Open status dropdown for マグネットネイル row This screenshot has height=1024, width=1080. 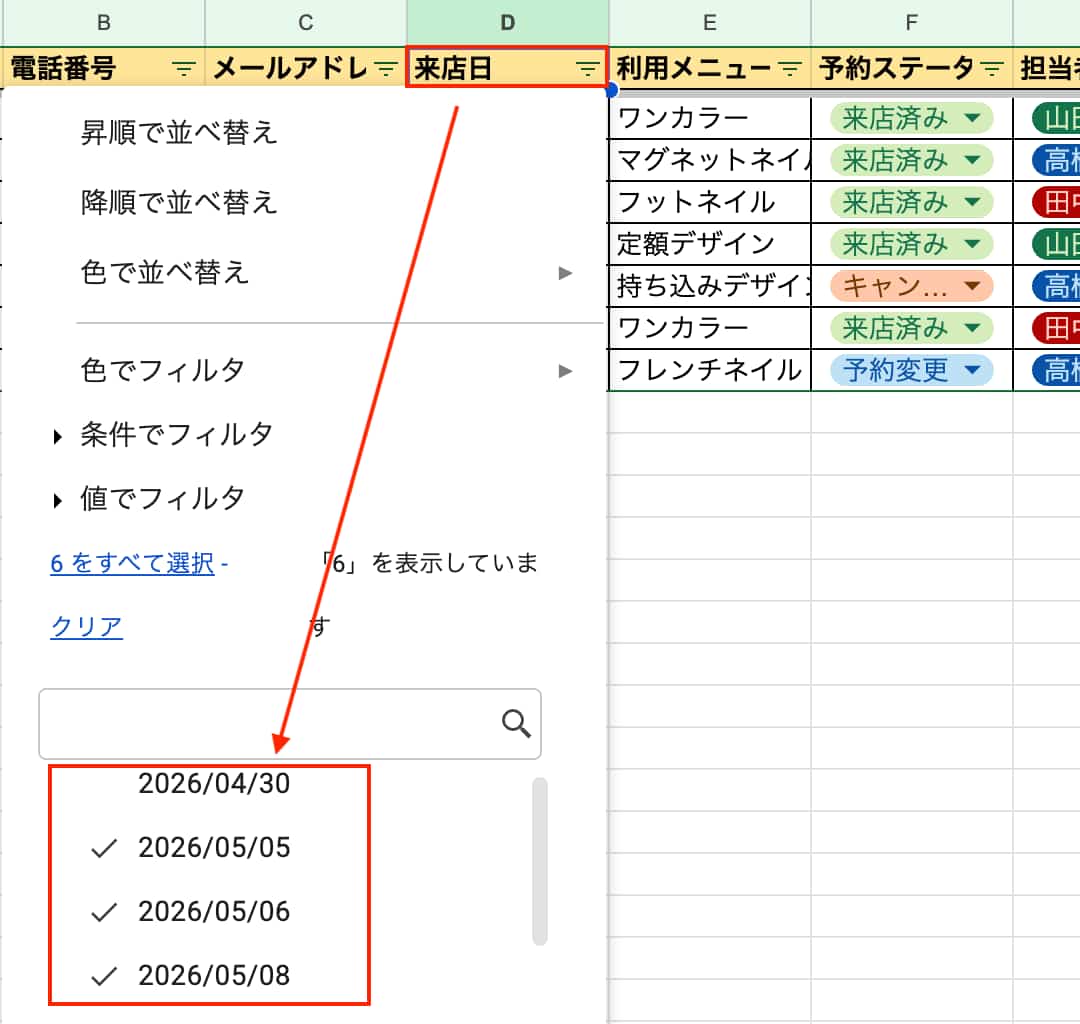coord(973,160)
